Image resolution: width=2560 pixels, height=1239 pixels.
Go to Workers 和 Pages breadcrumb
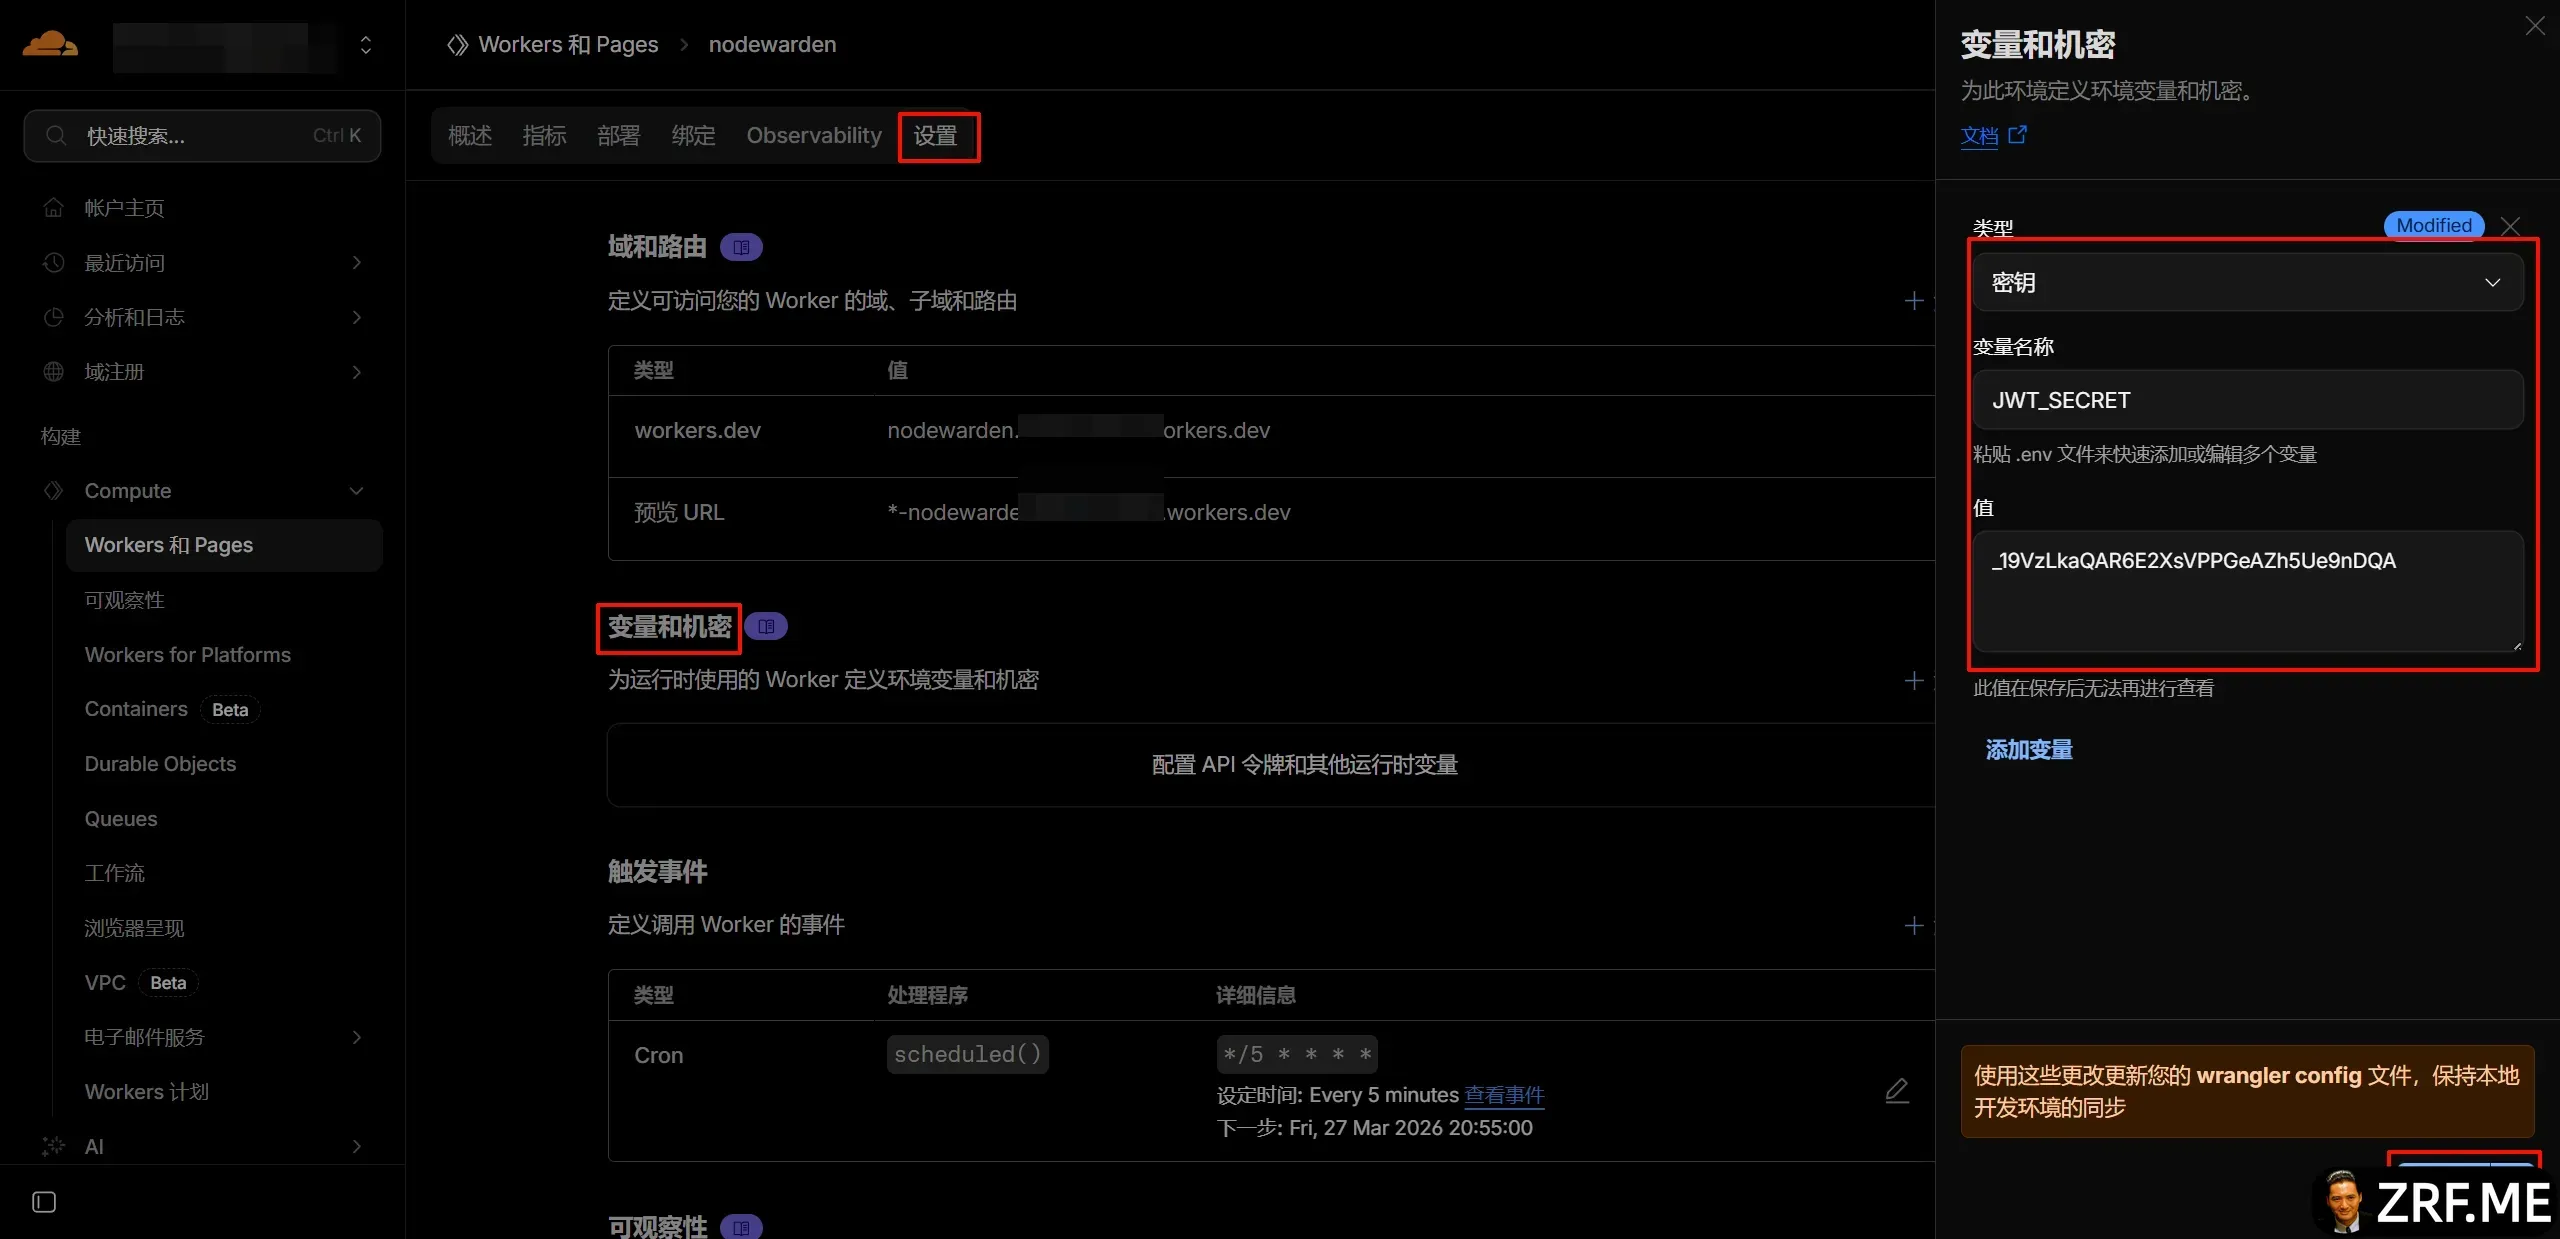point(568,45)
